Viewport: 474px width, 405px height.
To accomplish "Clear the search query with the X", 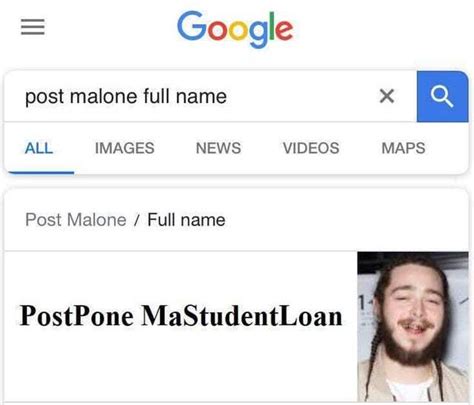I will coord(387,96).
